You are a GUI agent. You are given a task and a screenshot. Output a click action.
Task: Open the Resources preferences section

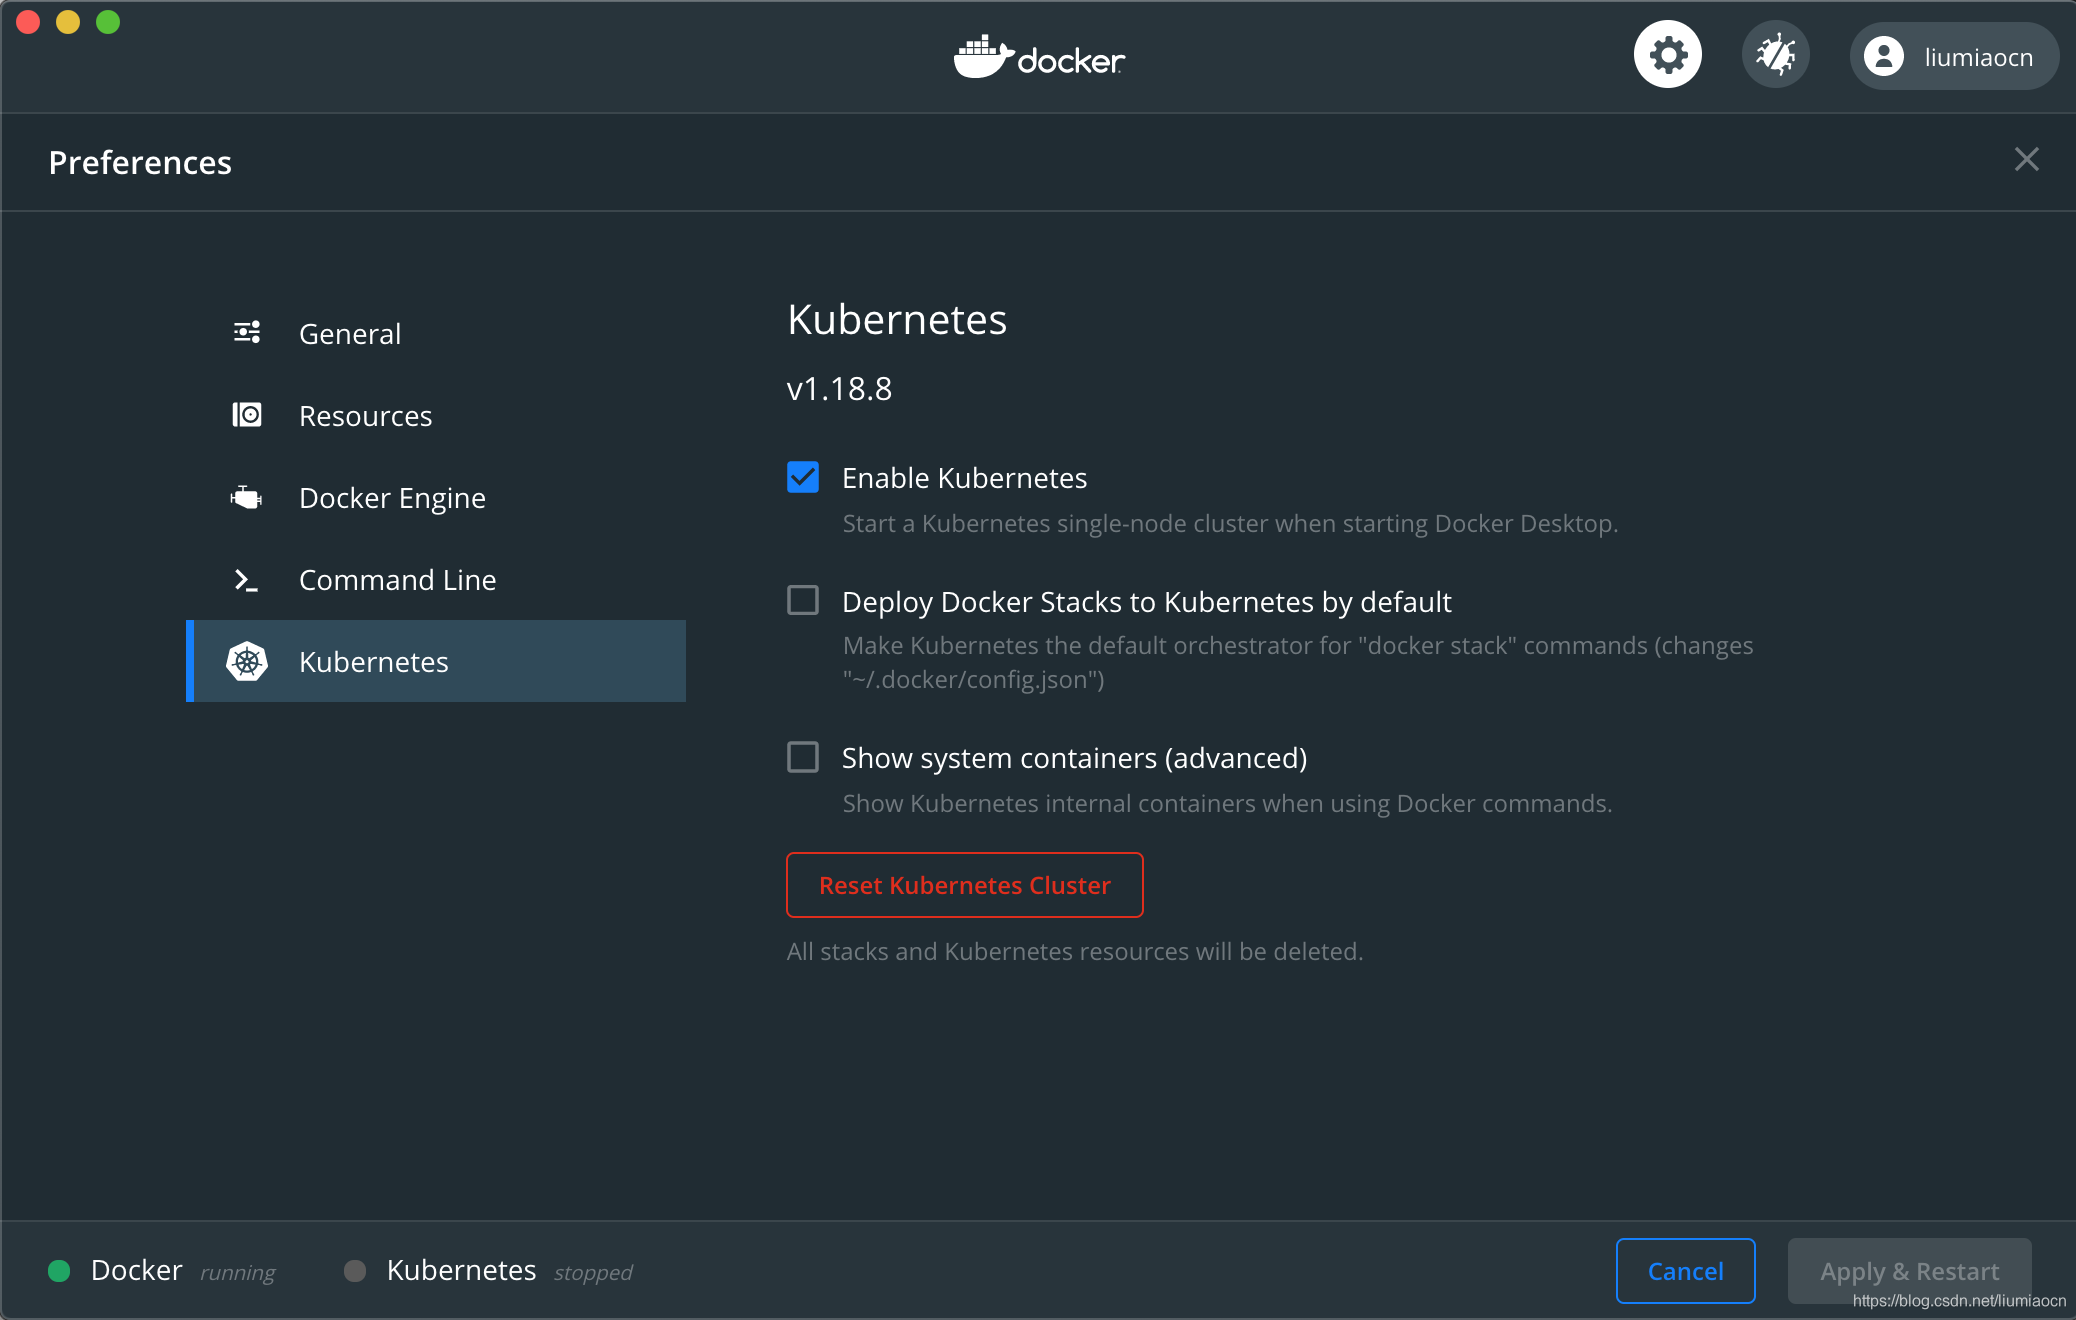pos(436,415)
